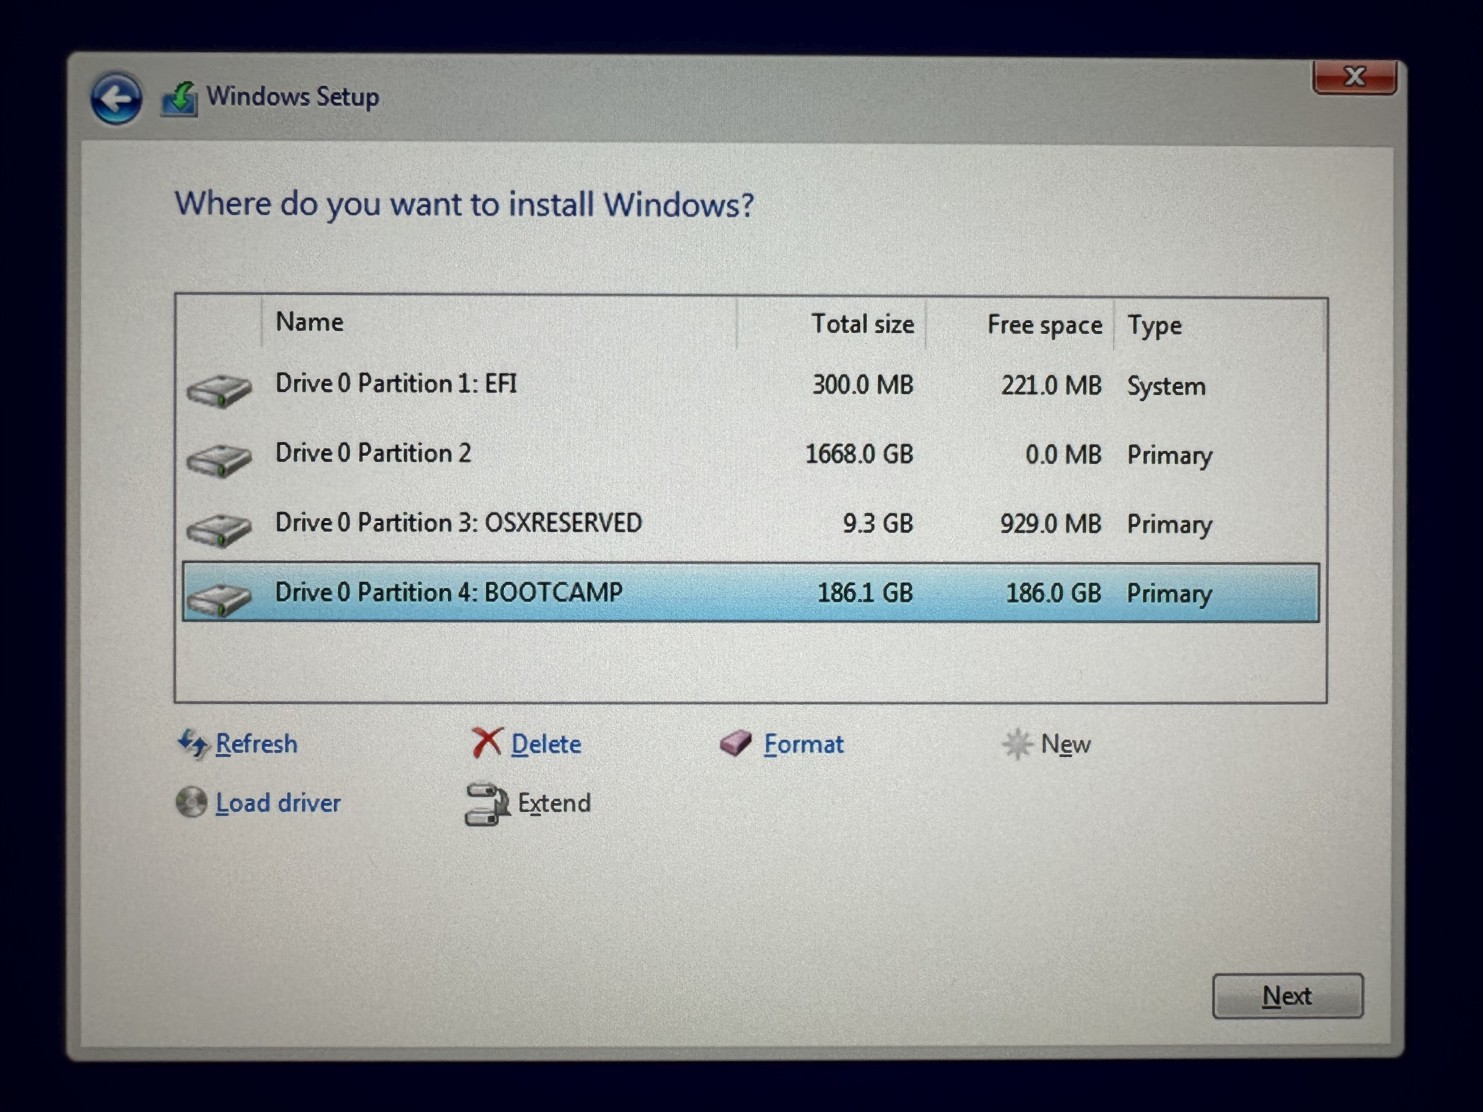The image size is (1483, 1112).
Task: Click the 186.0 GB free space cell
Action: tap(1053, 593)
